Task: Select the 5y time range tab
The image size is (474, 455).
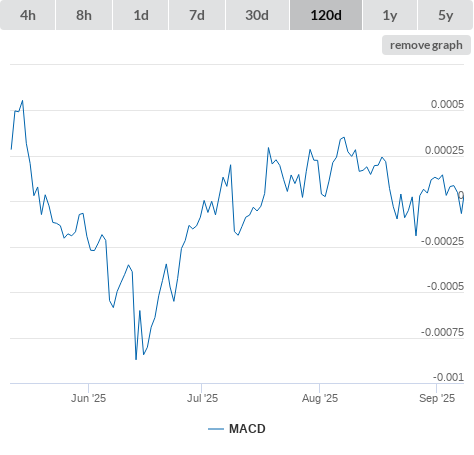Action: click(x=445, y=15)
